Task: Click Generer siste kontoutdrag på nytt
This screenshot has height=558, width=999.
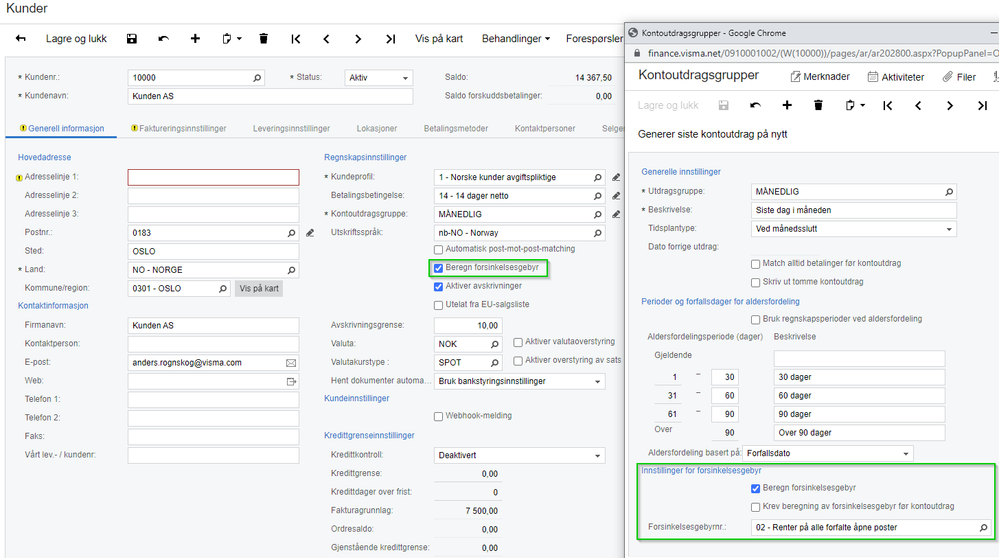Action: tap(712, 134)
